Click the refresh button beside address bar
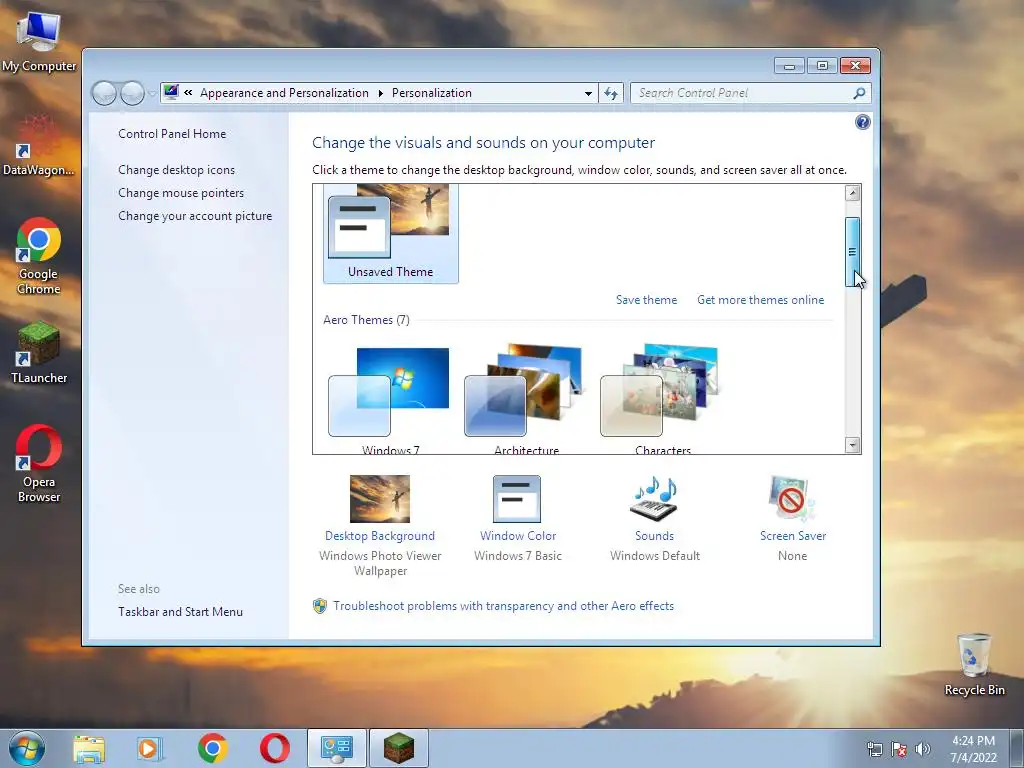Viewport: 1024px width, 768px height. pyautogui.click(x=611, y=93)
